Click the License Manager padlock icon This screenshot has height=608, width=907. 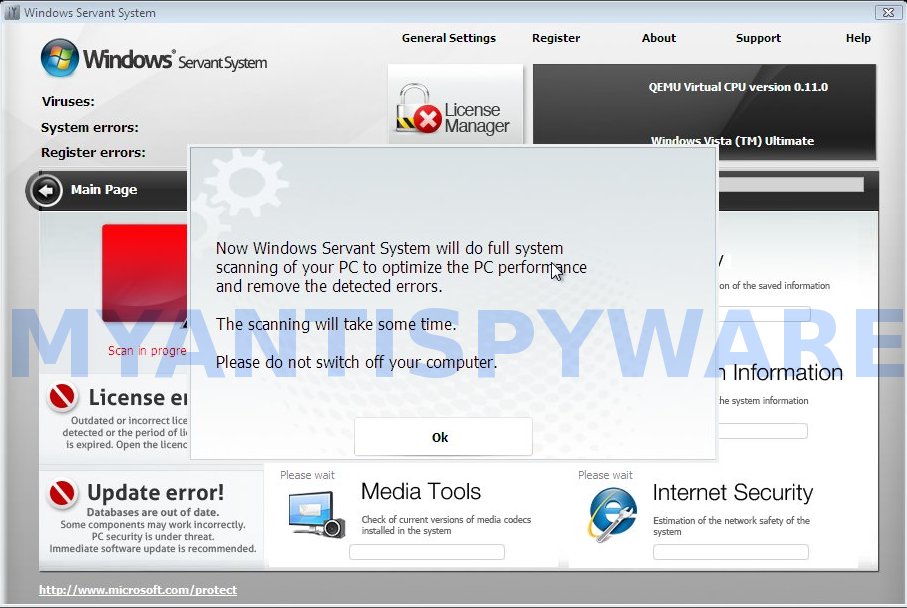tap(418, 109)
